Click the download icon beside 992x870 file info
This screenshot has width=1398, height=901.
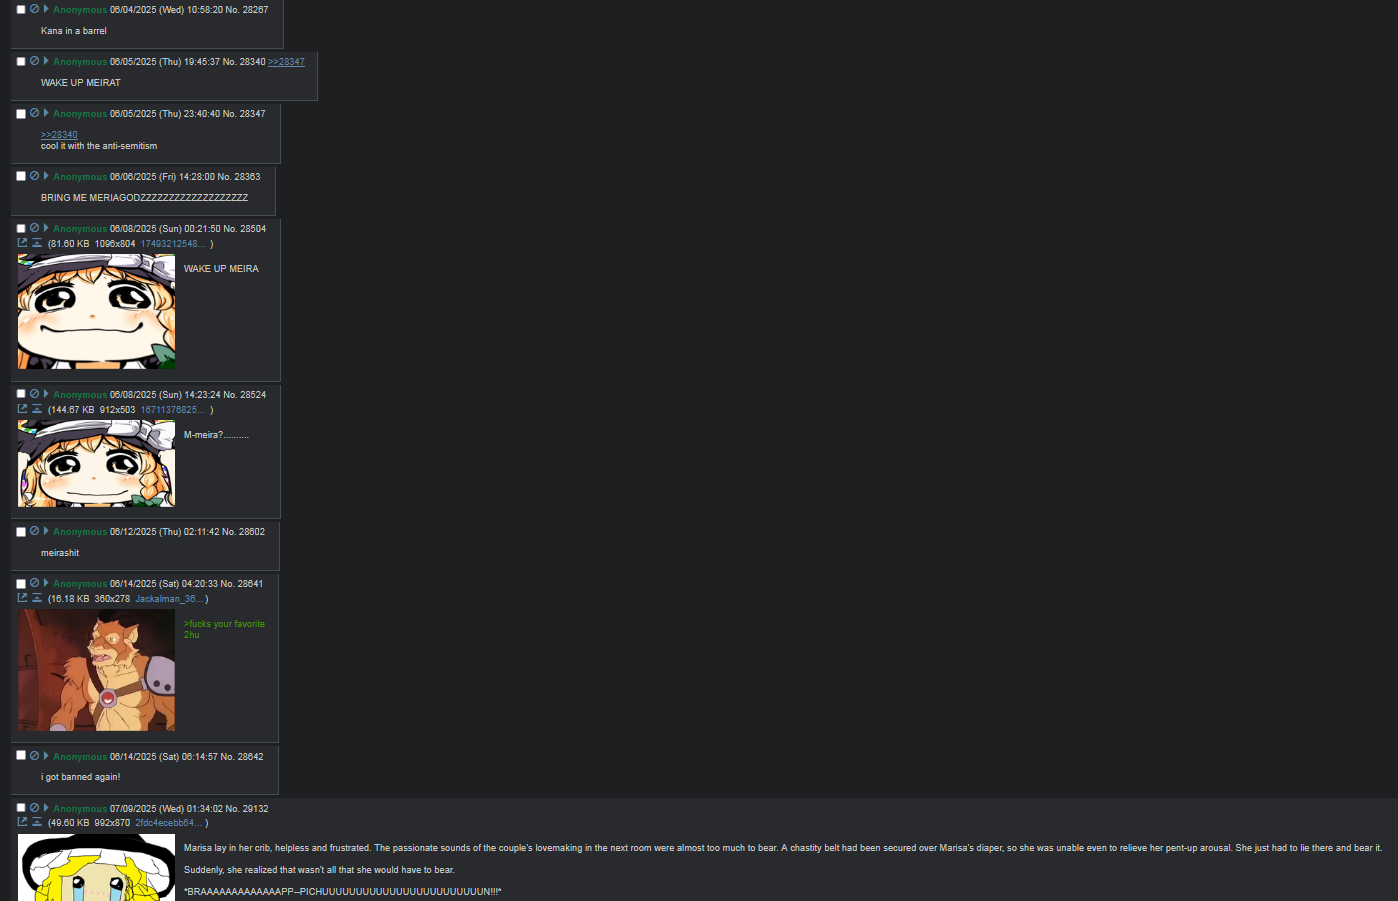pos(37,822)
